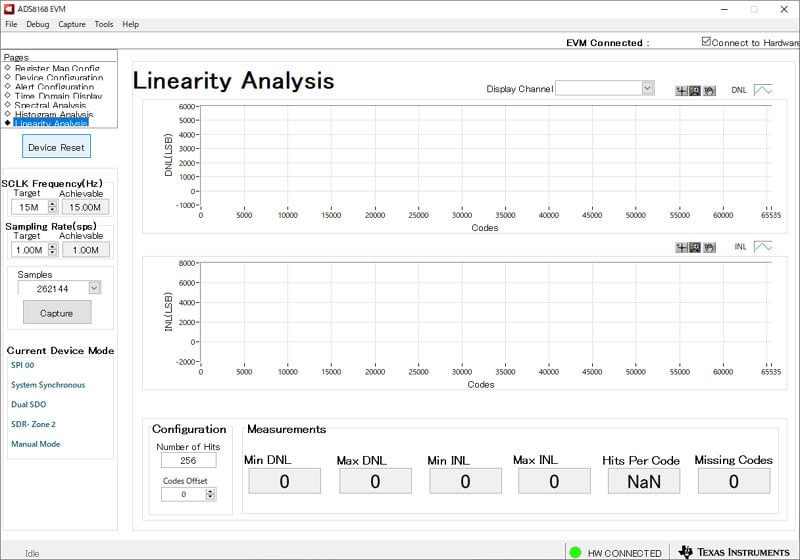Open the Samples dropdown showing 262144
800x560 pixels.
[94, 288]
